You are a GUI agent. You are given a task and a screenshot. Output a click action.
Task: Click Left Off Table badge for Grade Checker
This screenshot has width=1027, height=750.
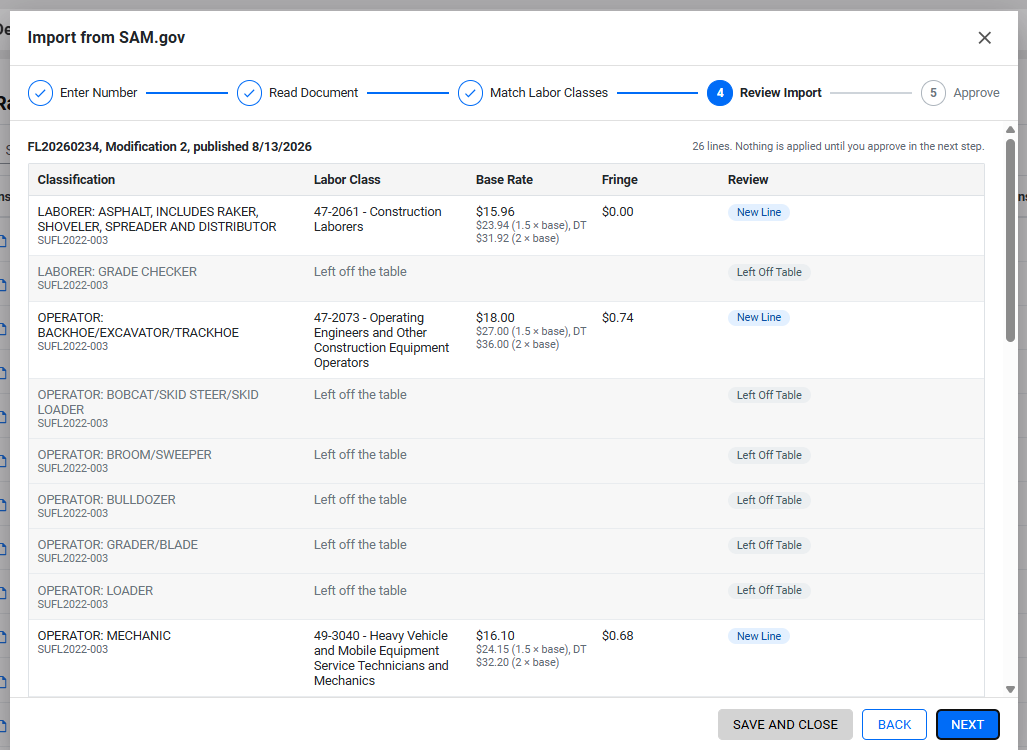(x=769, y=272)
